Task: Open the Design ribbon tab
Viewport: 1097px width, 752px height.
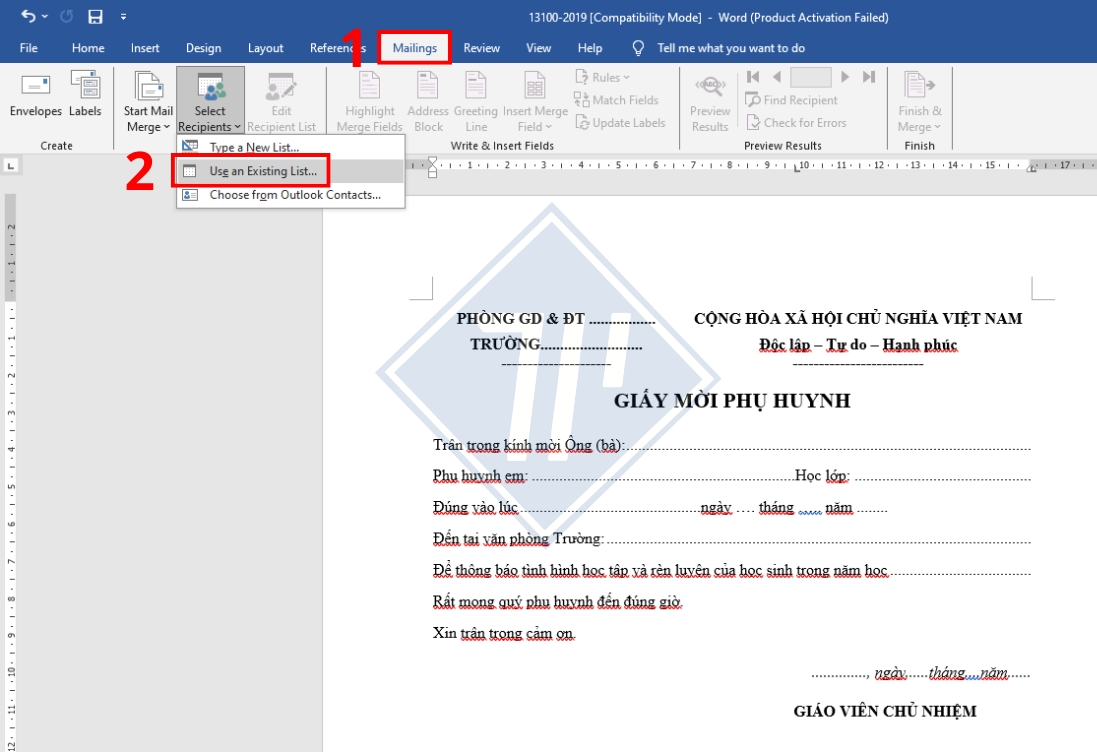Action: [204, 47]
